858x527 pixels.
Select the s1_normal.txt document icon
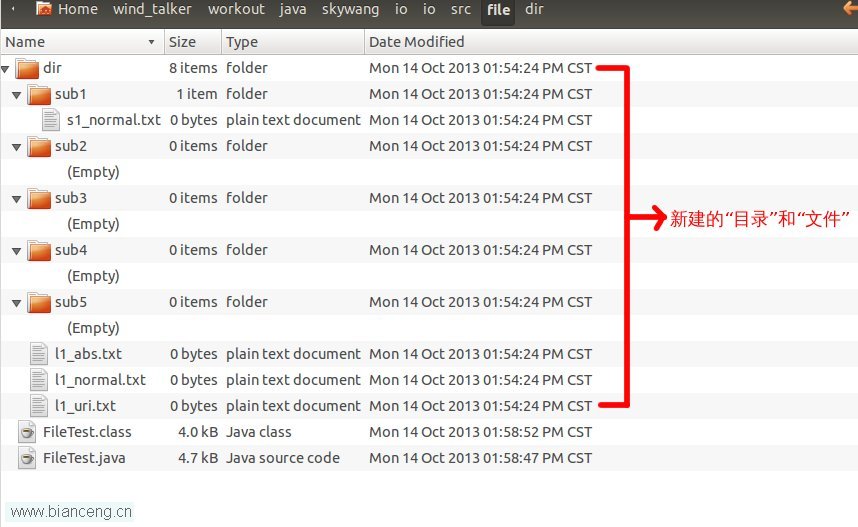[x=50, y=120]
